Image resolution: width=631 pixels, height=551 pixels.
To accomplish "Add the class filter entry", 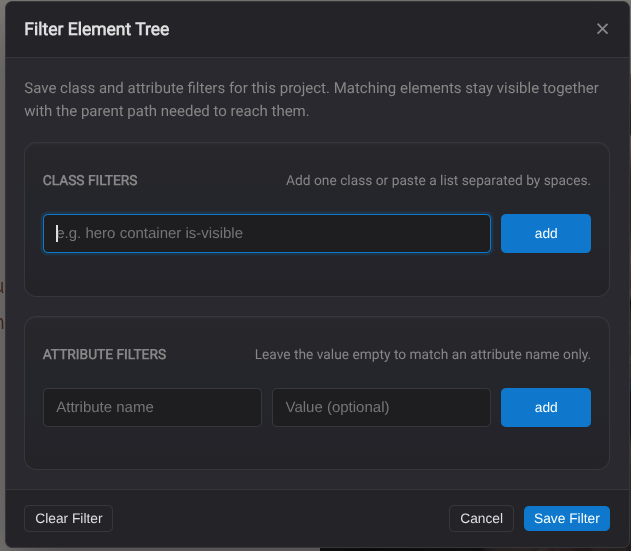I will coord(546,233).
